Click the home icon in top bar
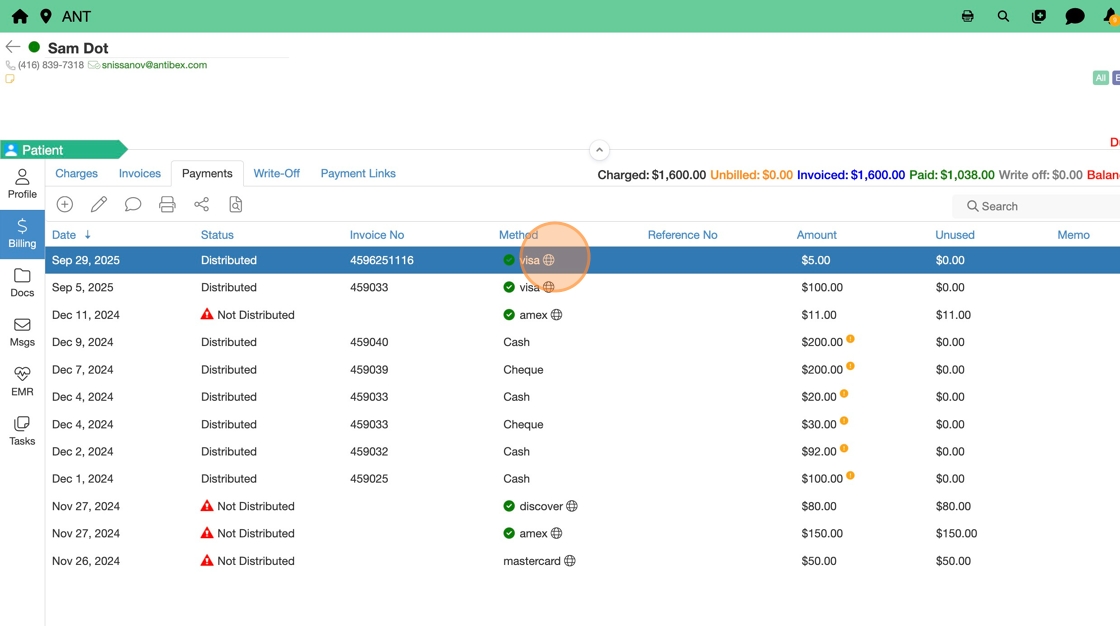1120x626 pixels. coord(19,16)
